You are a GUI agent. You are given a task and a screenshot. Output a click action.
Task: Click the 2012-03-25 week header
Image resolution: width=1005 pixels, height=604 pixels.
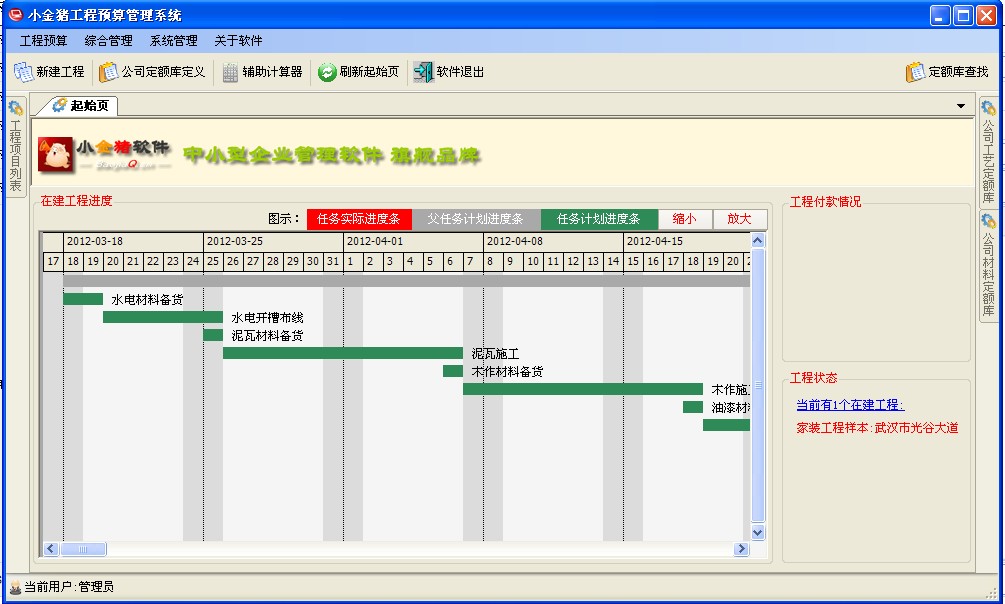point(273,242)
